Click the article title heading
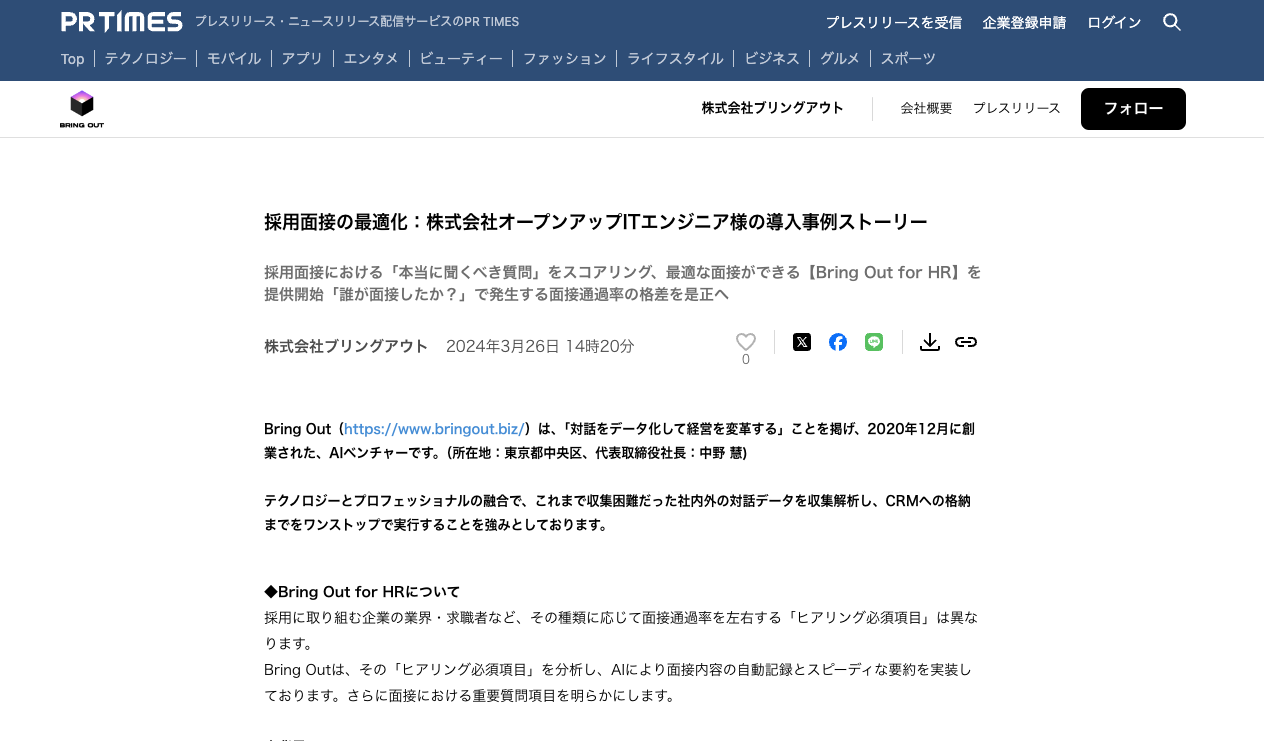This screenshot has width=1264, height=741. [596, 222]
